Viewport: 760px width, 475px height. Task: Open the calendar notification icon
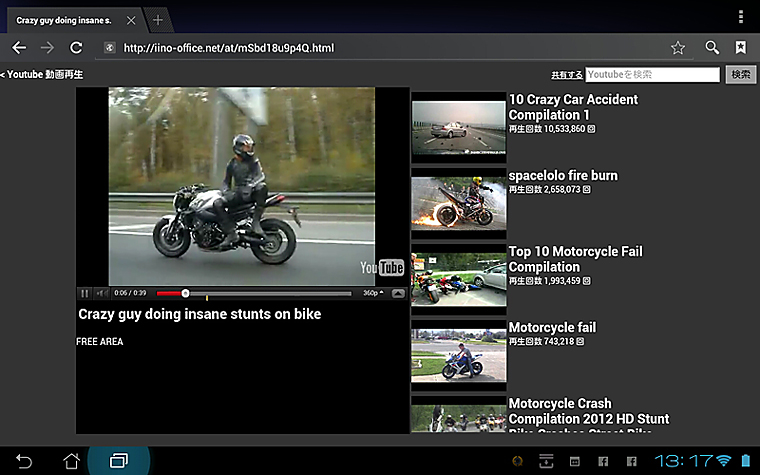tap(574, 461)
